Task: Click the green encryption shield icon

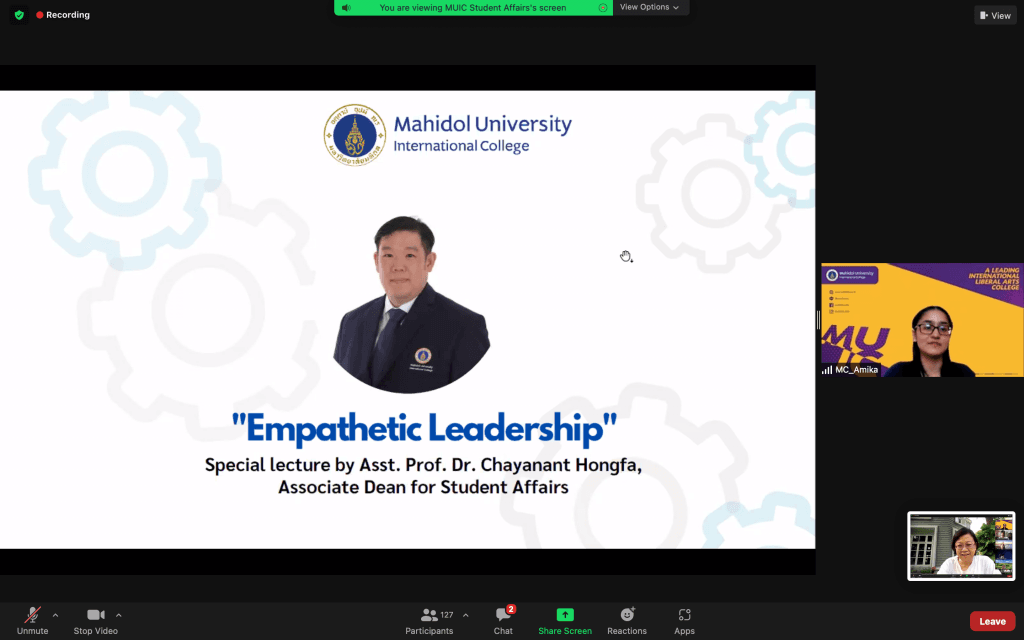Action: click(19, 15)
